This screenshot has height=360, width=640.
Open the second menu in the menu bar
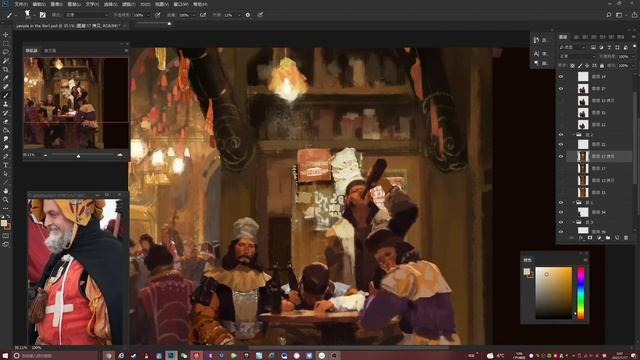[39, 4]
